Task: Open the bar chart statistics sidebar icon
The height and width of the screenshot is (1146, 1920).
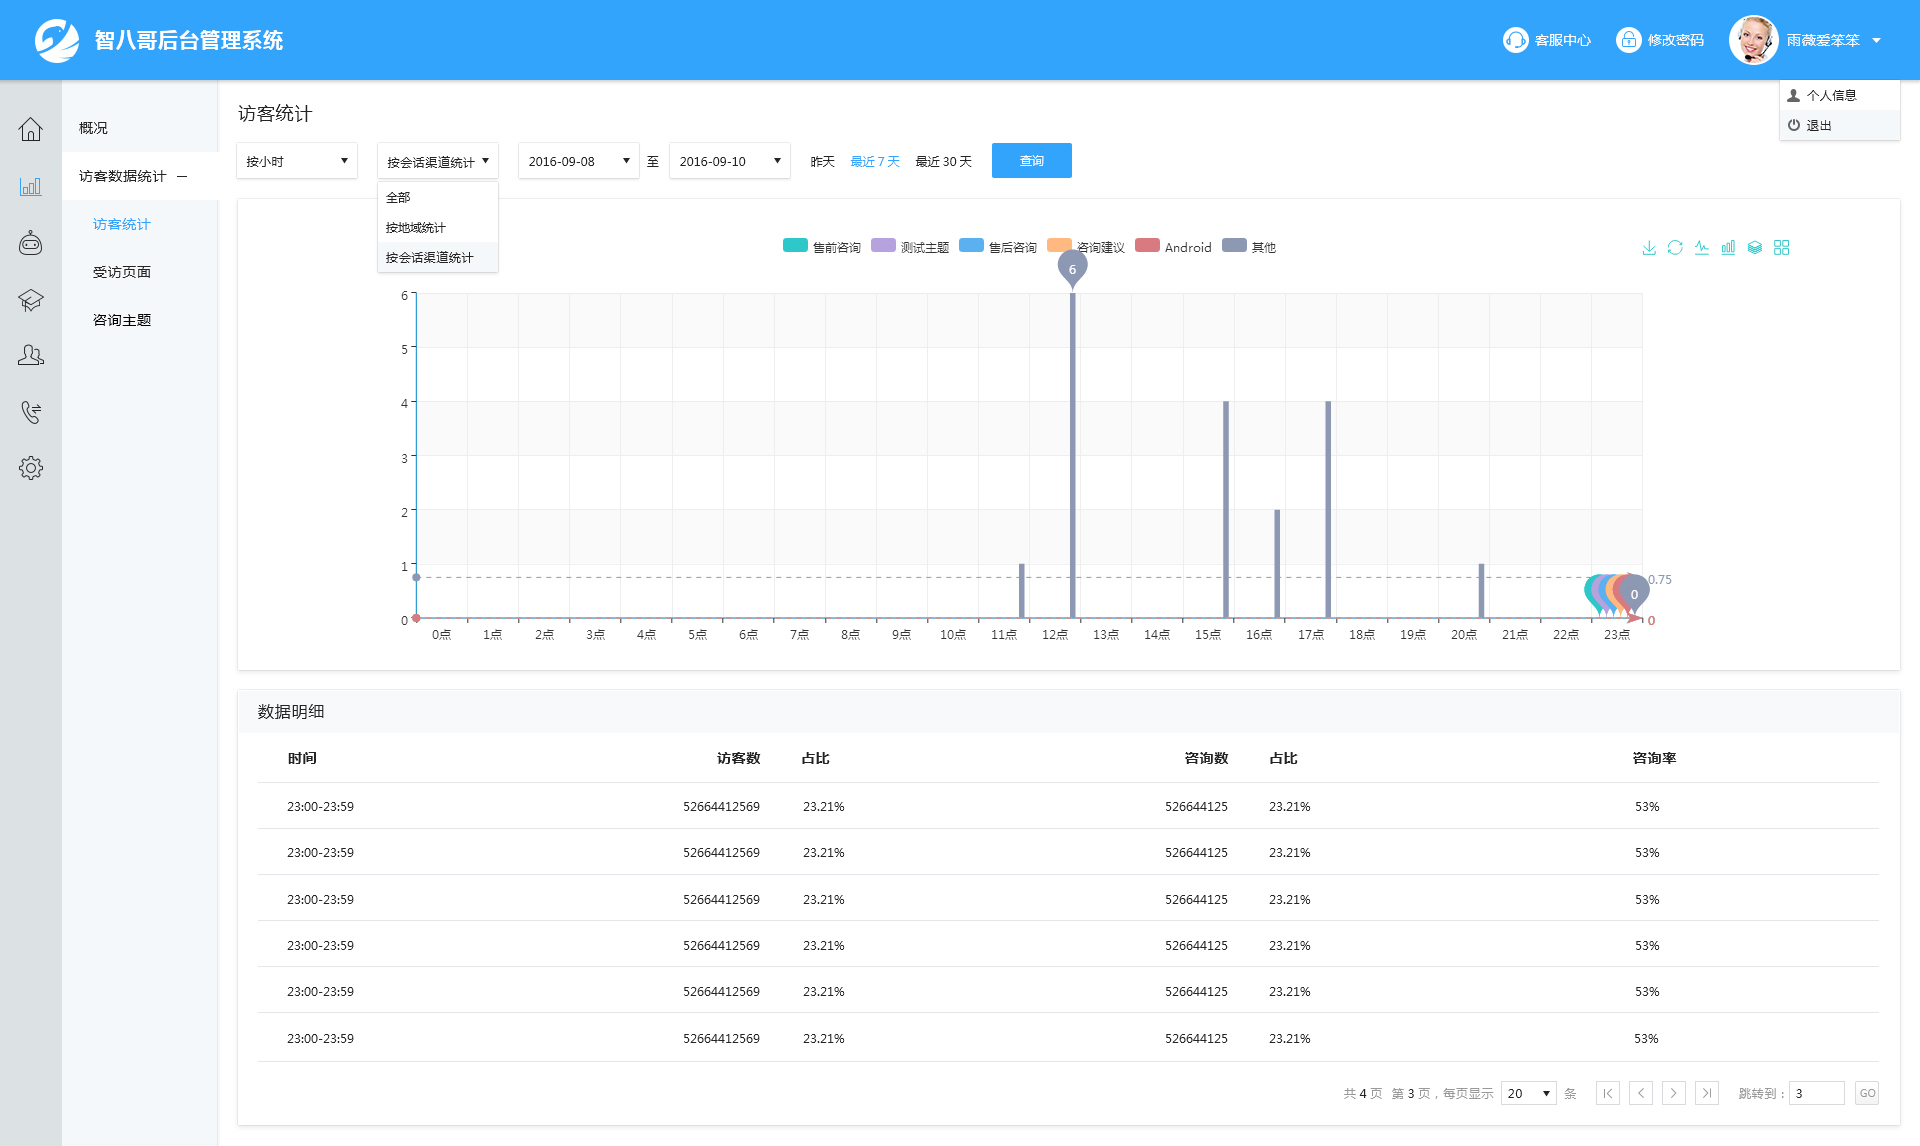Action: [x=31, y=186]
